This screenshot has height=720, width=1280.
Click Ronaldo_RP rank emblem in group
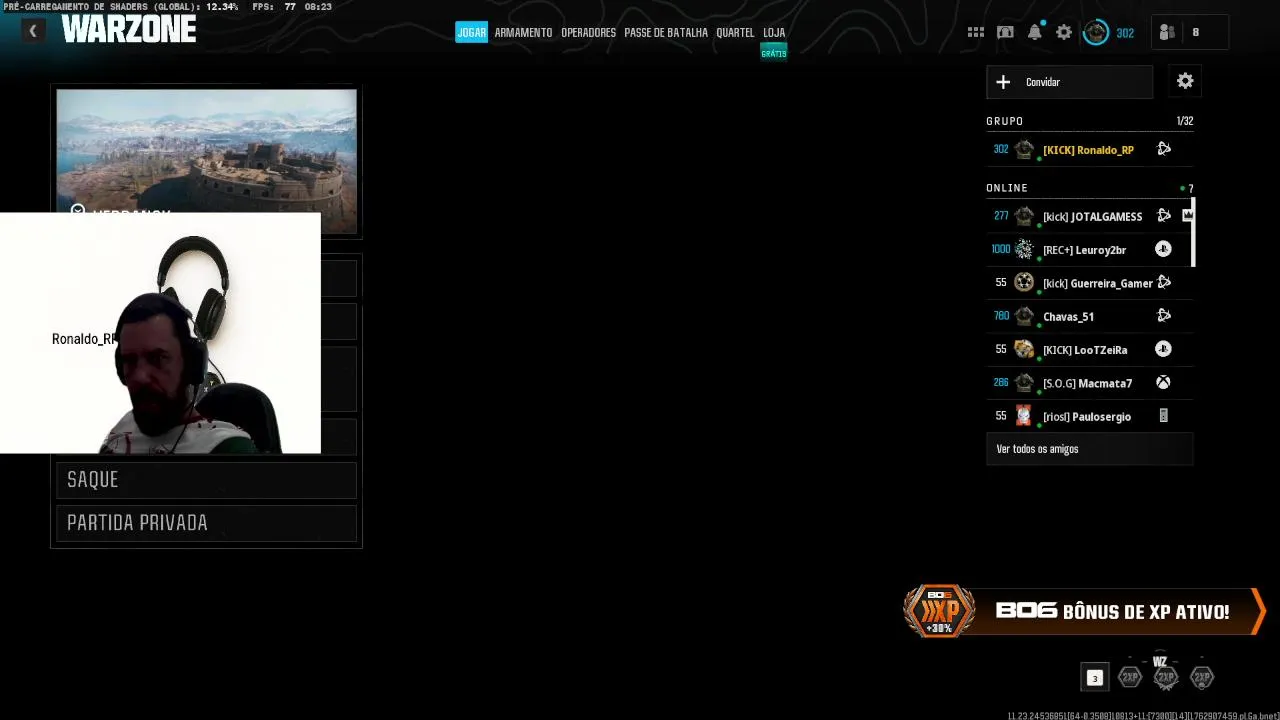coord(1024,150)
